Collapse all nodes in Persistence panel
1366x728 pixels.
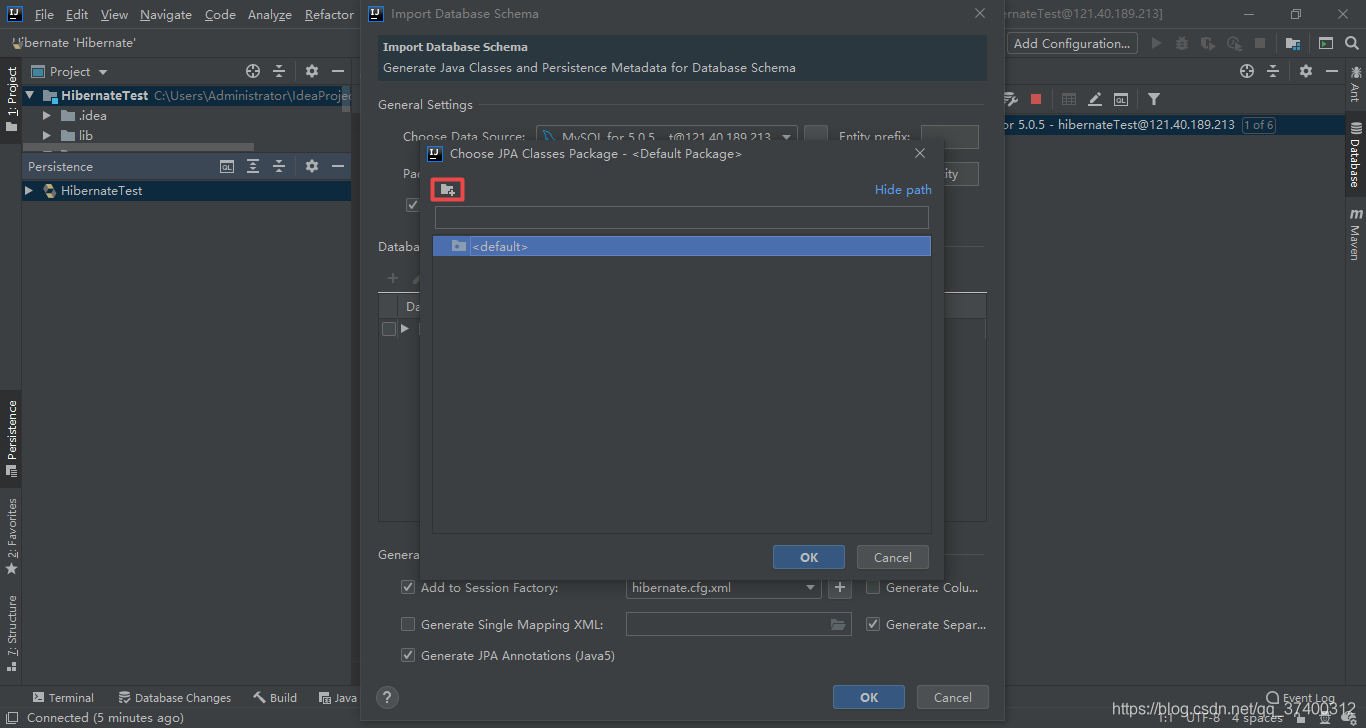pyautogui.click(x=279, y=166)
